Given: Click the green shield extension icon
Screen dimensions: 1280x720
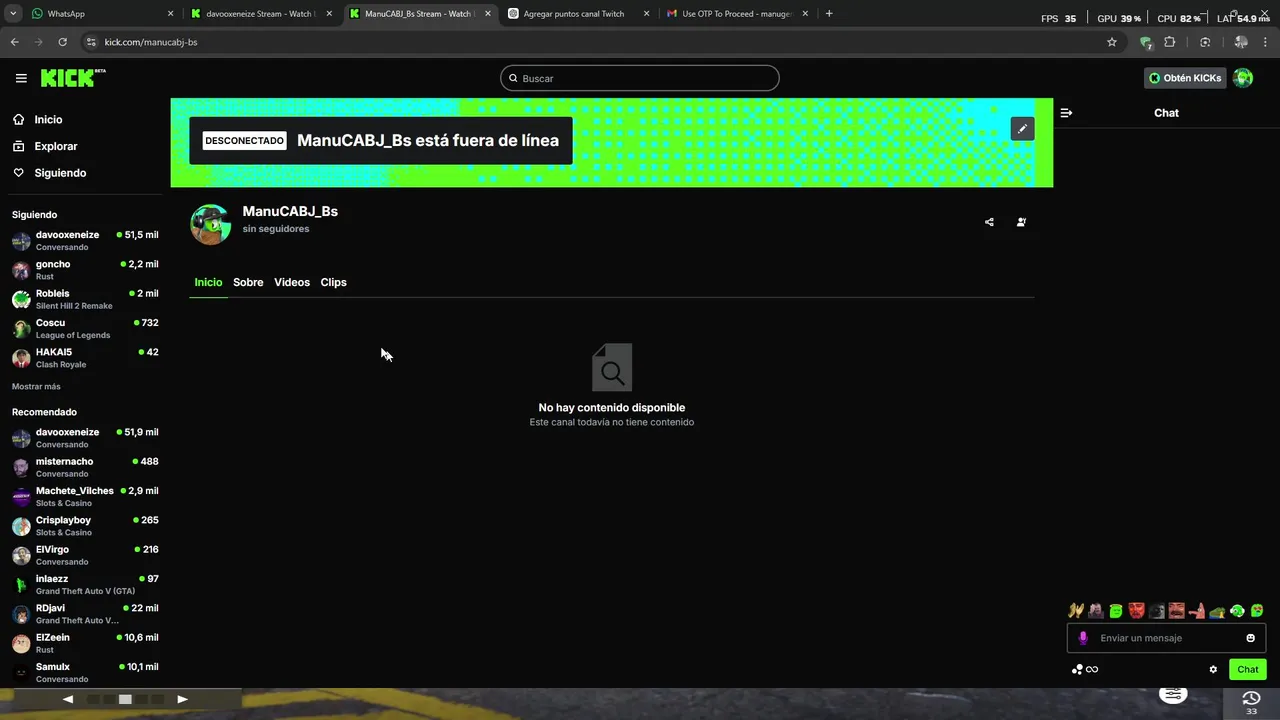Looking at the screenshot, I should pos(1146,42).
